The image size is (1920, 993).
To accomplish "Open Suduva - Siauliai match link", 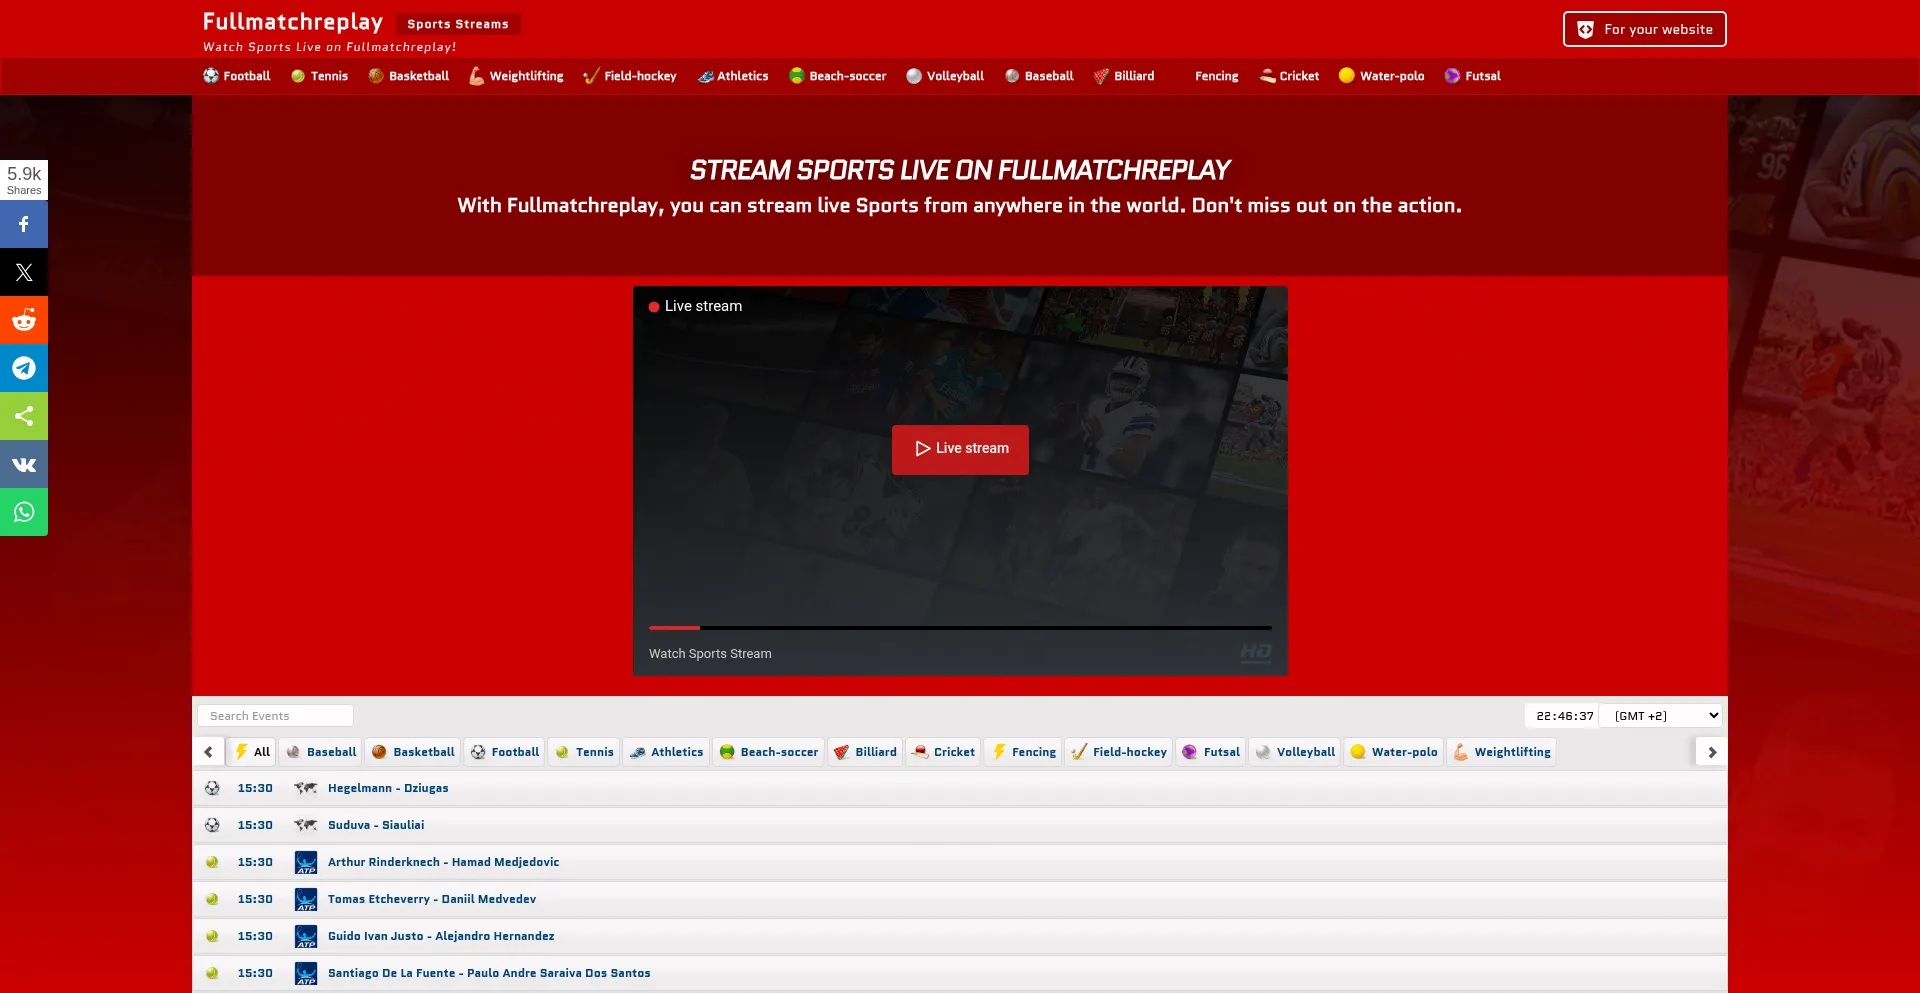I will (x=376, y=825).
